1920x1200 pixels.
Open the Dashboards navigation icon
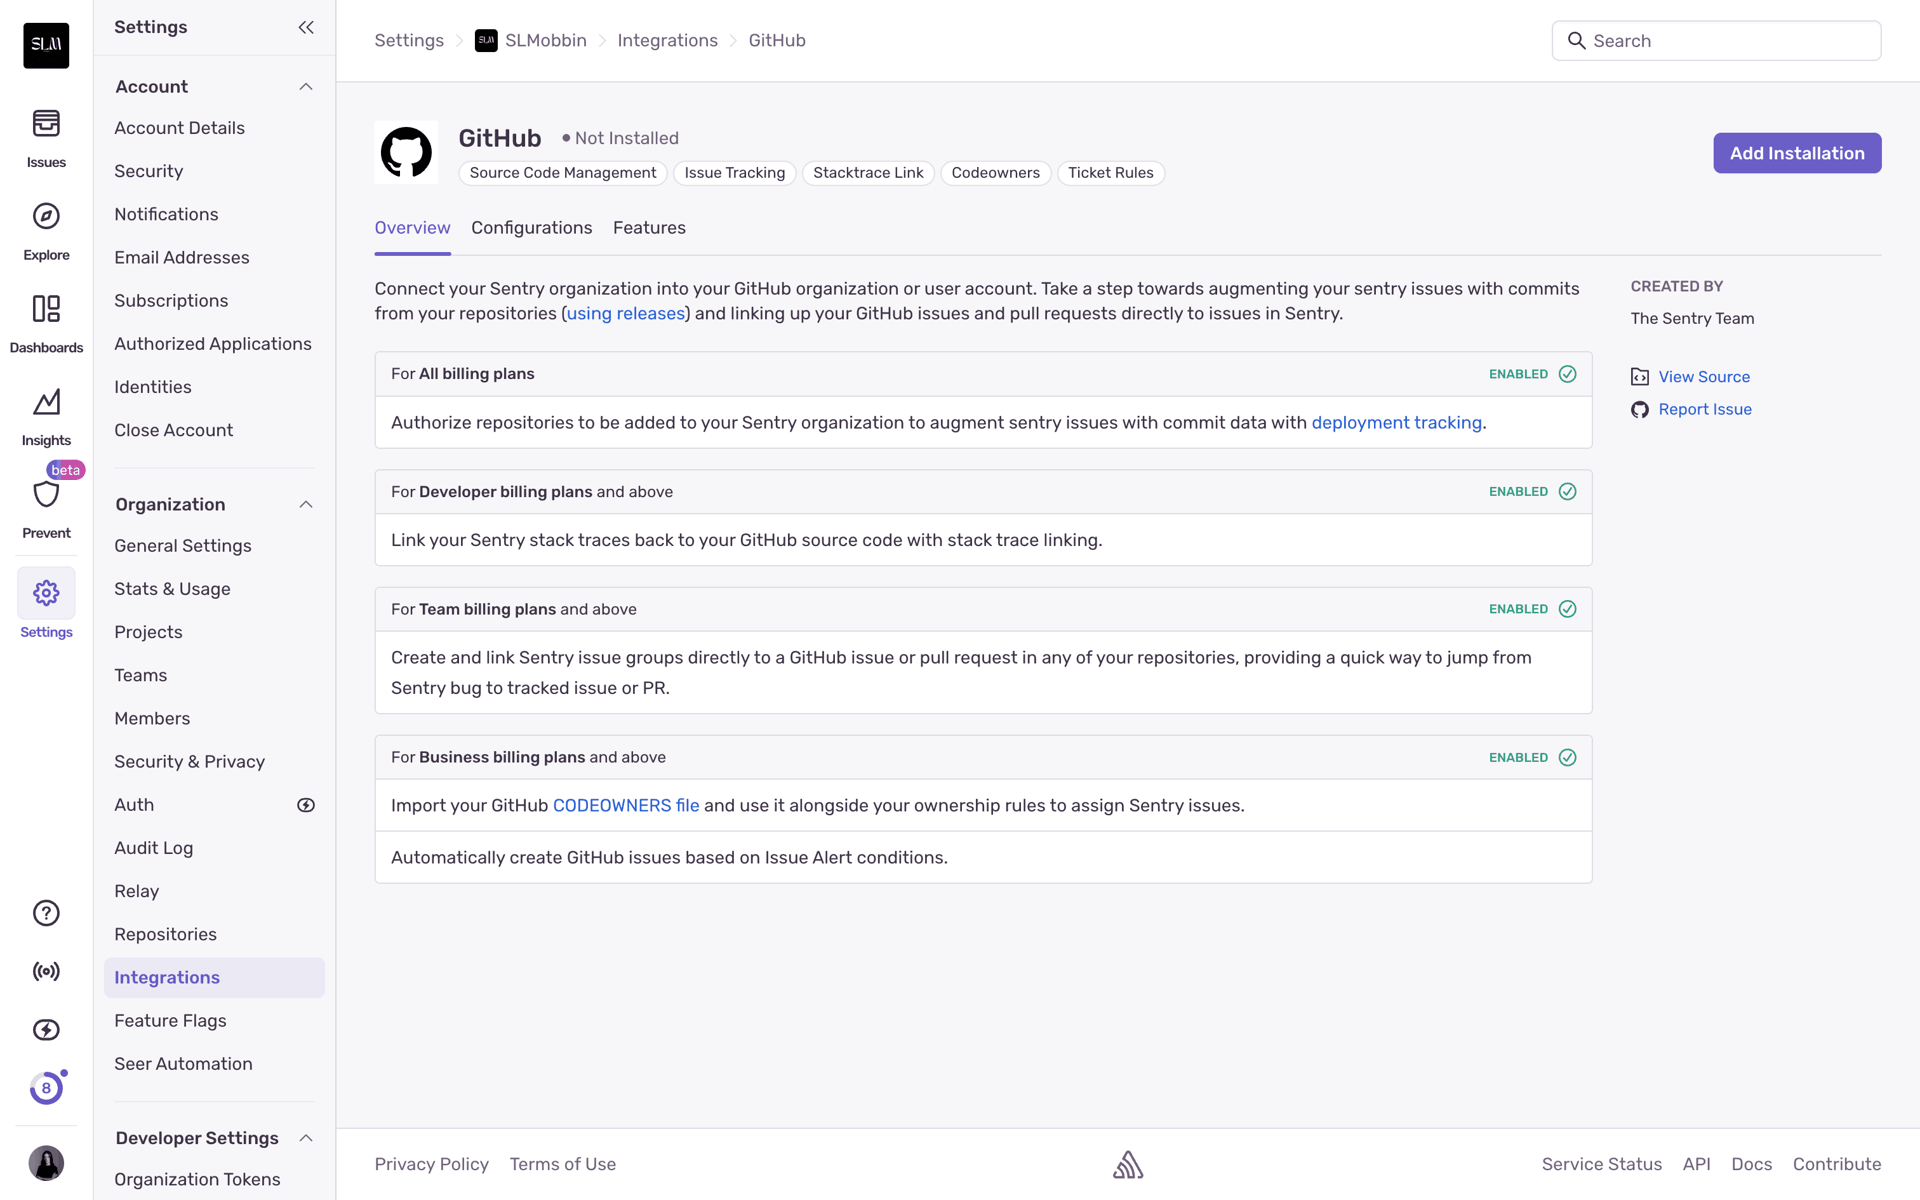tap(46, 324)
